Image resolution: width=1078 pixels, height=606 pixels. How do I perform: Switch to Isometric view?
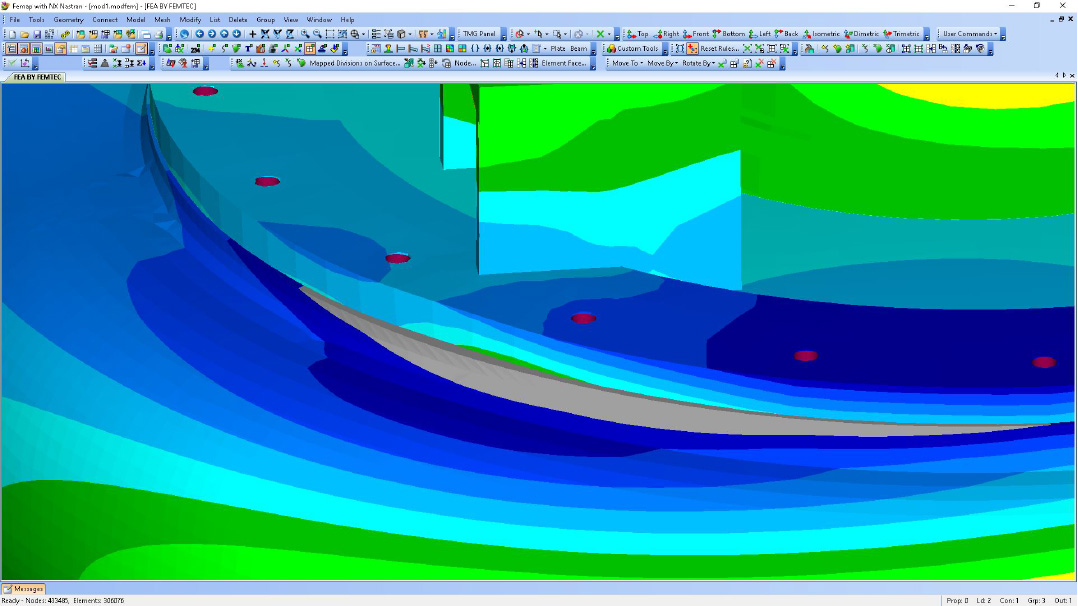point(821,34)
